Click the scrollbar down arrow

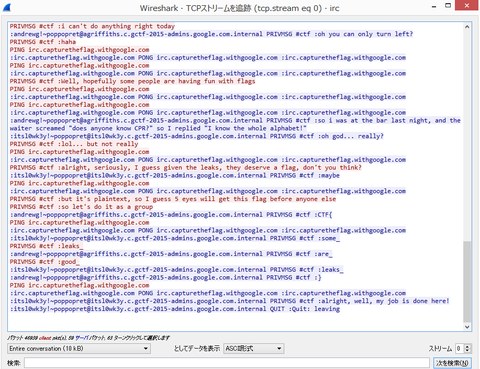[467, 327]
